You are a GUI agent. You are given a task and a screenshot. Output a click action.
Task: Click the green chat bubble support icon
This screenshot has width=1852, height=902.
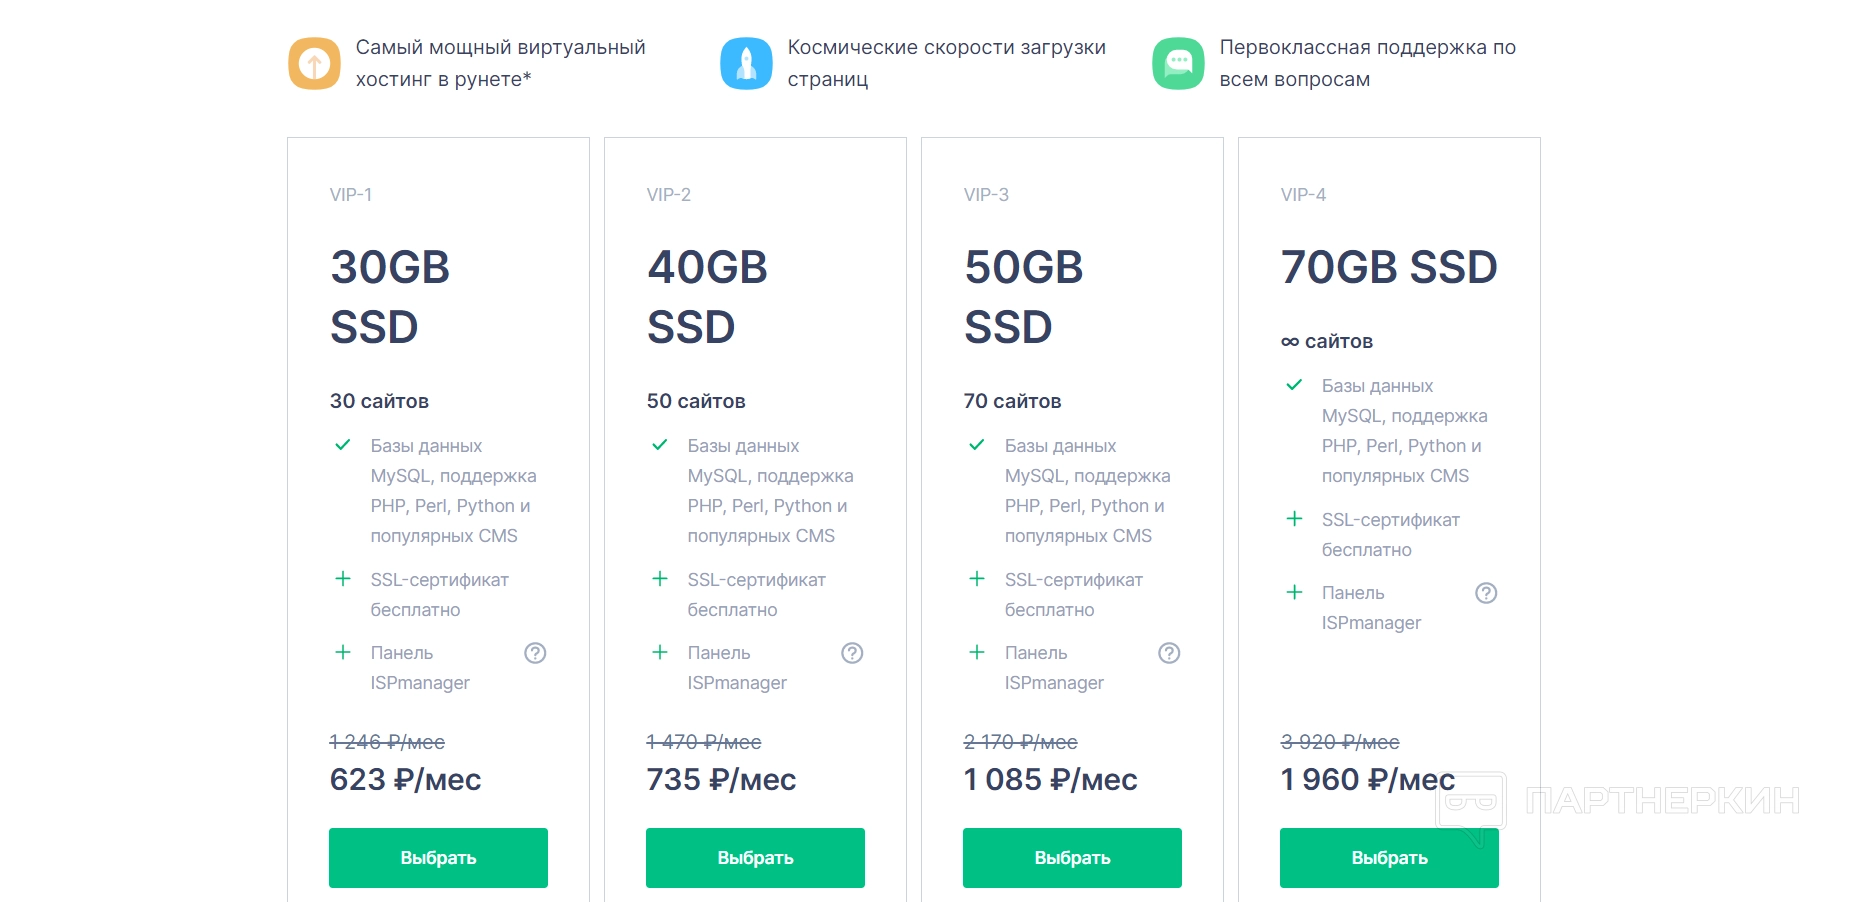(x=1178, y=63)
